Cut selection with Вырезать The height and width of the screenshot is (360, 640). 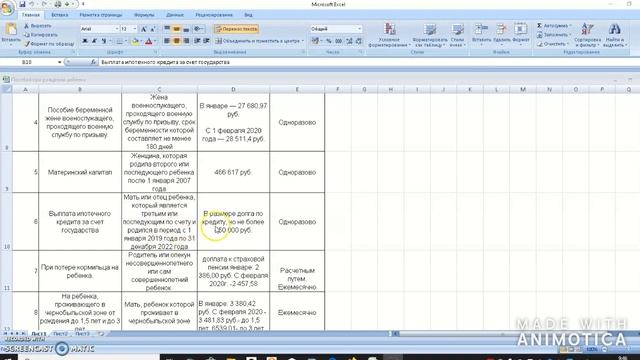pos(38,26)
